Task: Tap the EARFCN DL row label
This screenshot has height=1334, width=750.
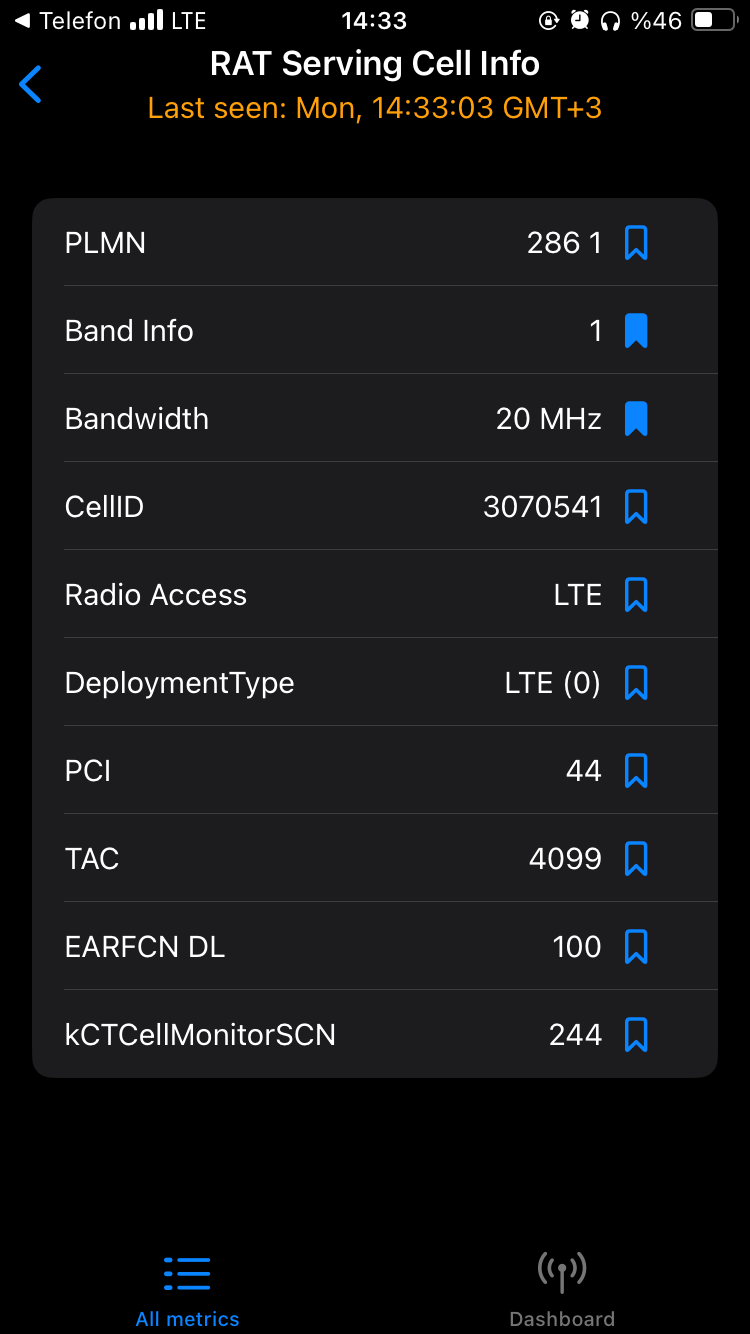Action: pos(145,947)
